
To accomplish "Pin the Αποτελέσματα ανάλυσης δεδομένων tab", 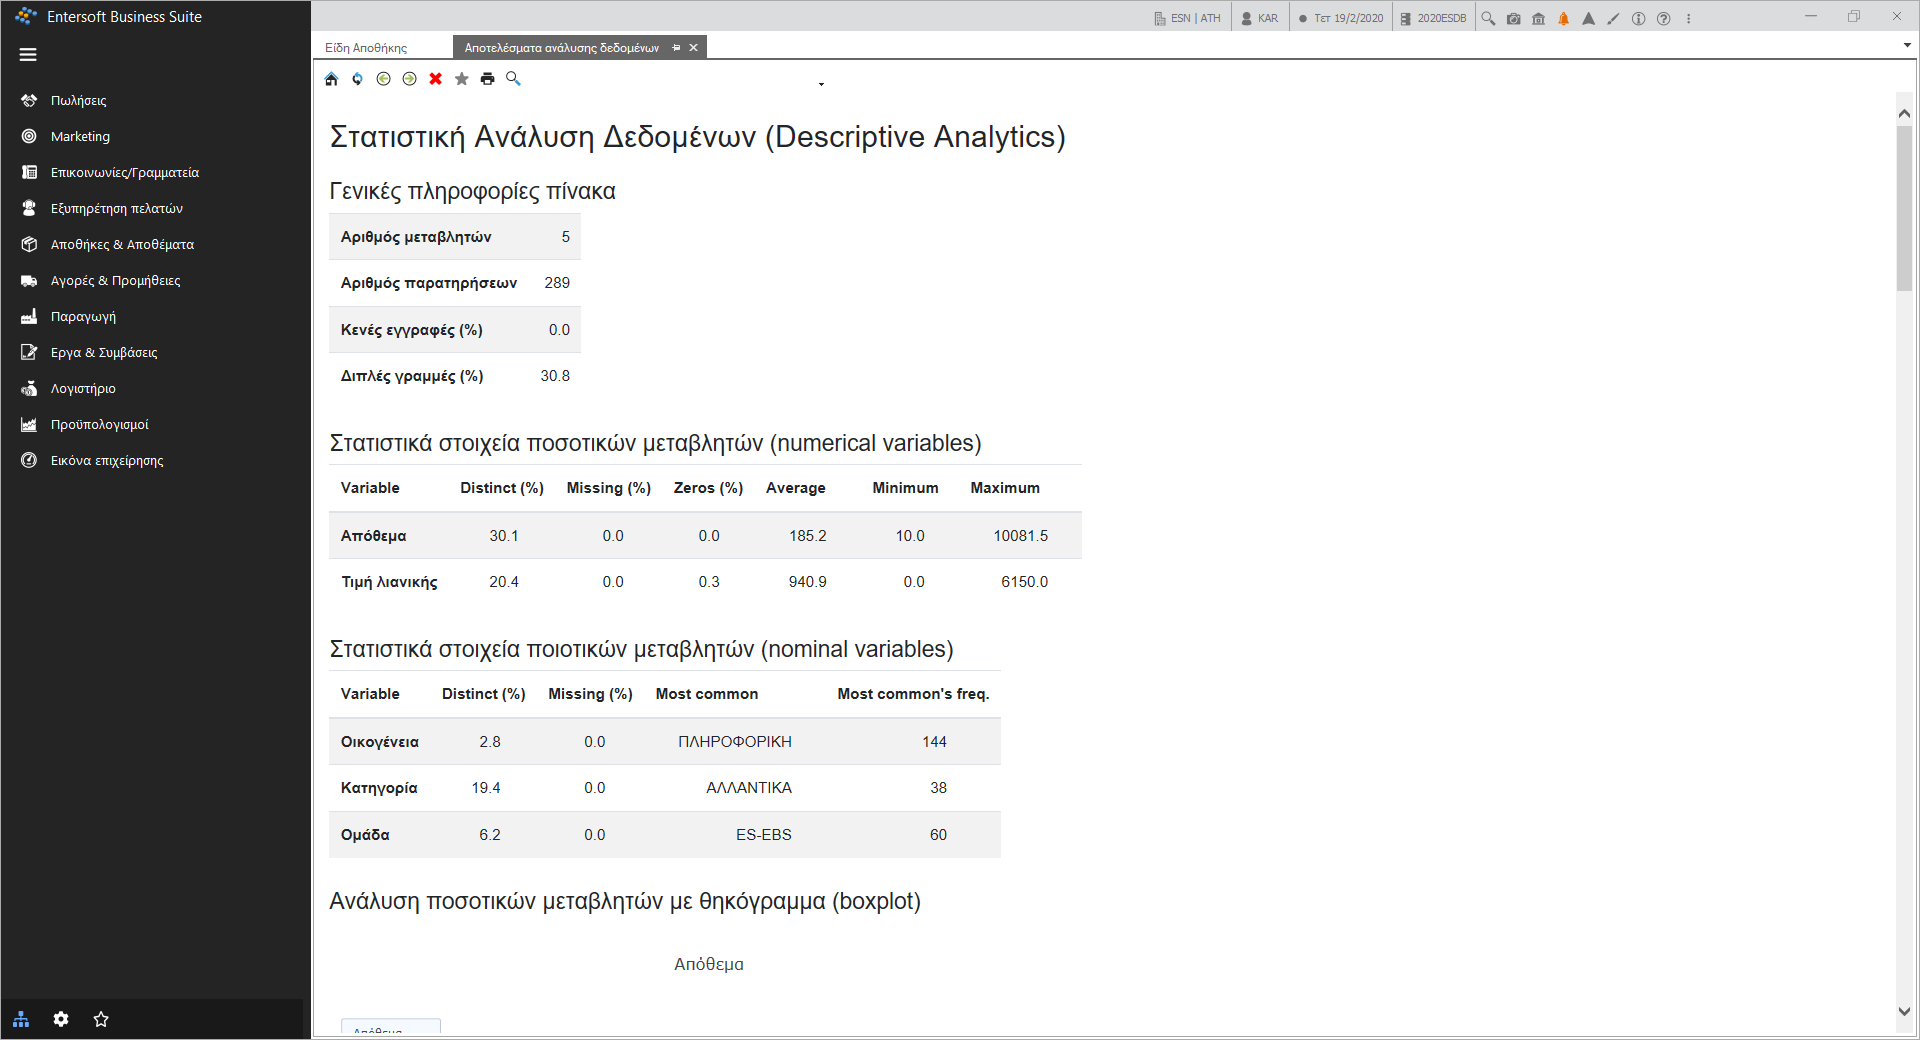I will [x=677, y=47].
